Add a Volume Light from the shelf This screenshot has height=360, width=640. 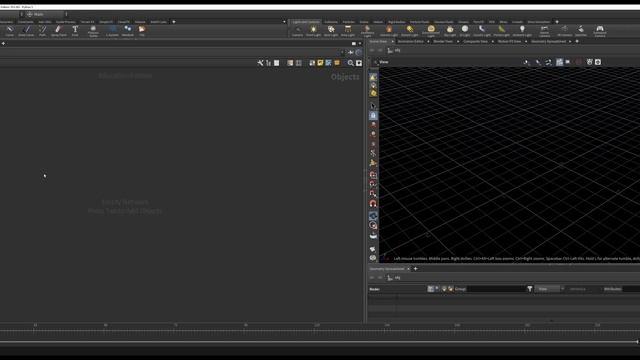click(x=389, y=31)
